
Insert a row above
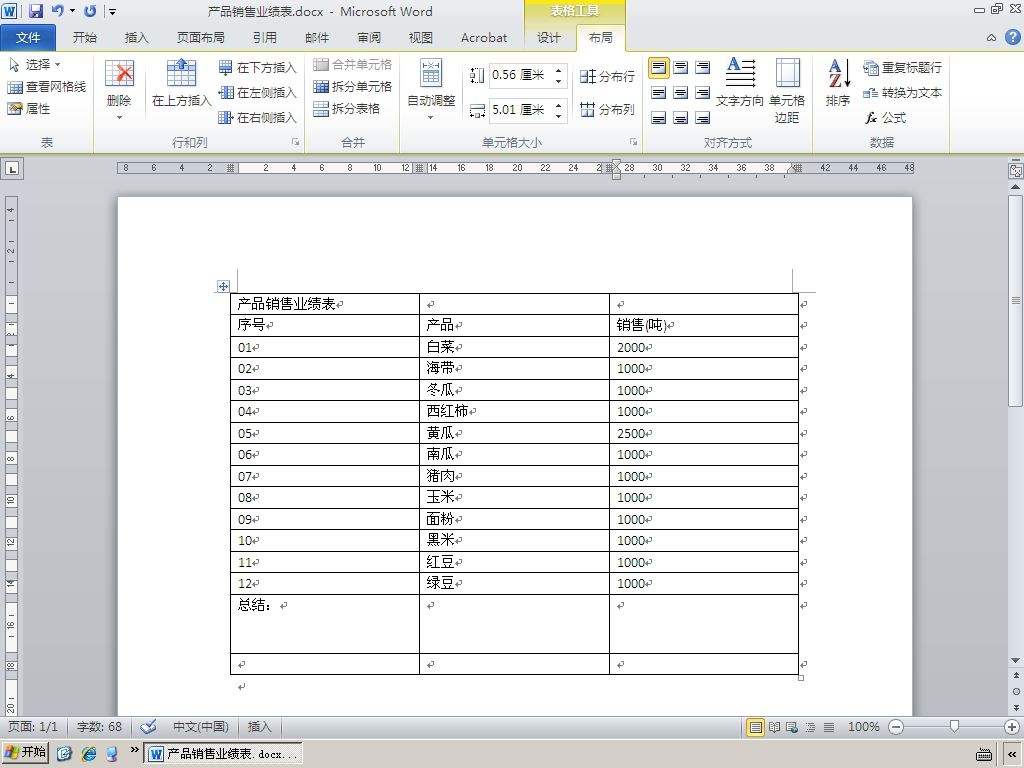[182, 83]
